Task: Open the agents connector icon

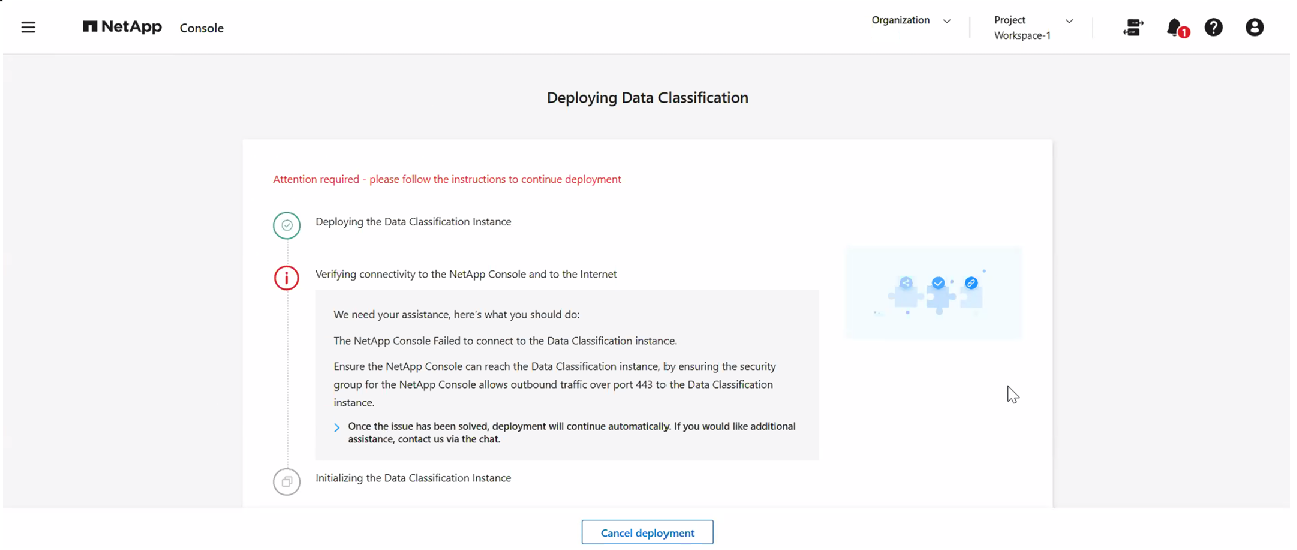Action: coord(1133,27)
